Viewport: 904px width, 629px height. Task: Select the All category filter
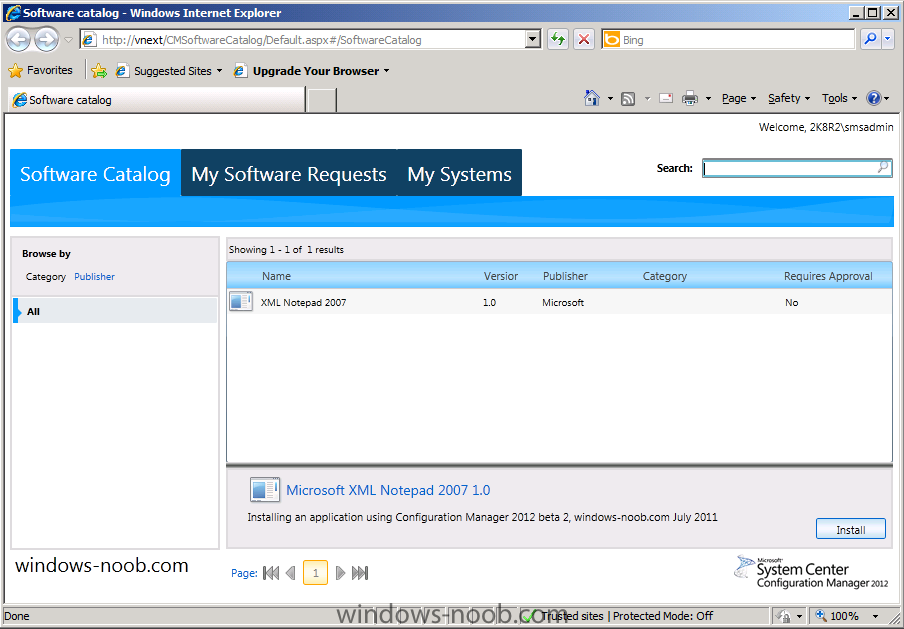115,311
